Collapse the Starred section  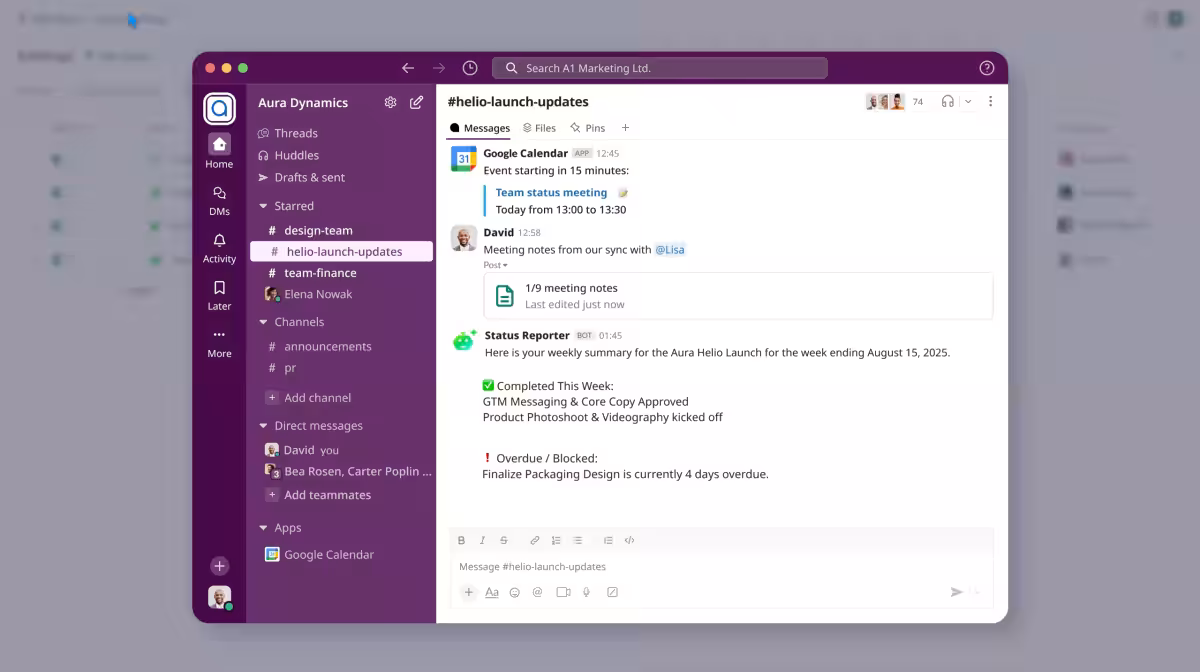point(264,206)
